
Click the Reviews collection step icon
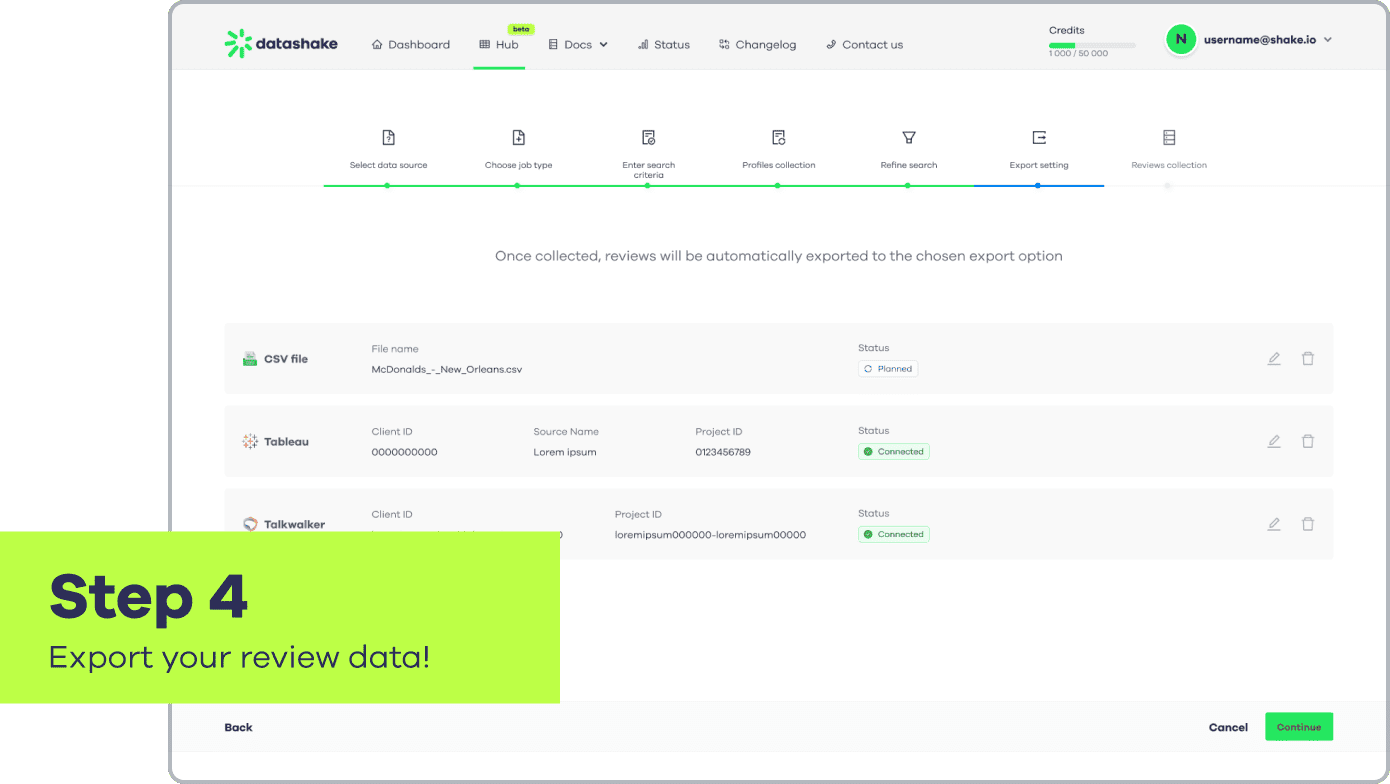coord(1167,137)
